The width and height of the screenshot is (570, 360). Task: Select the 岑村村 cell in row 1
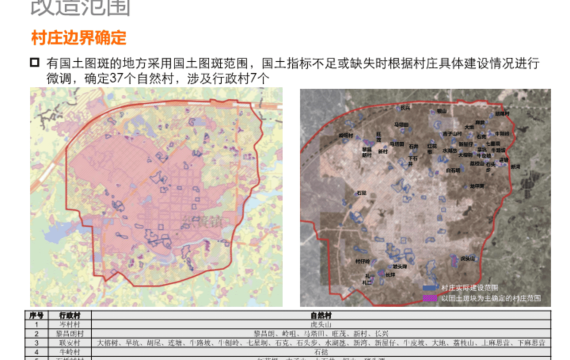(70, 324)
